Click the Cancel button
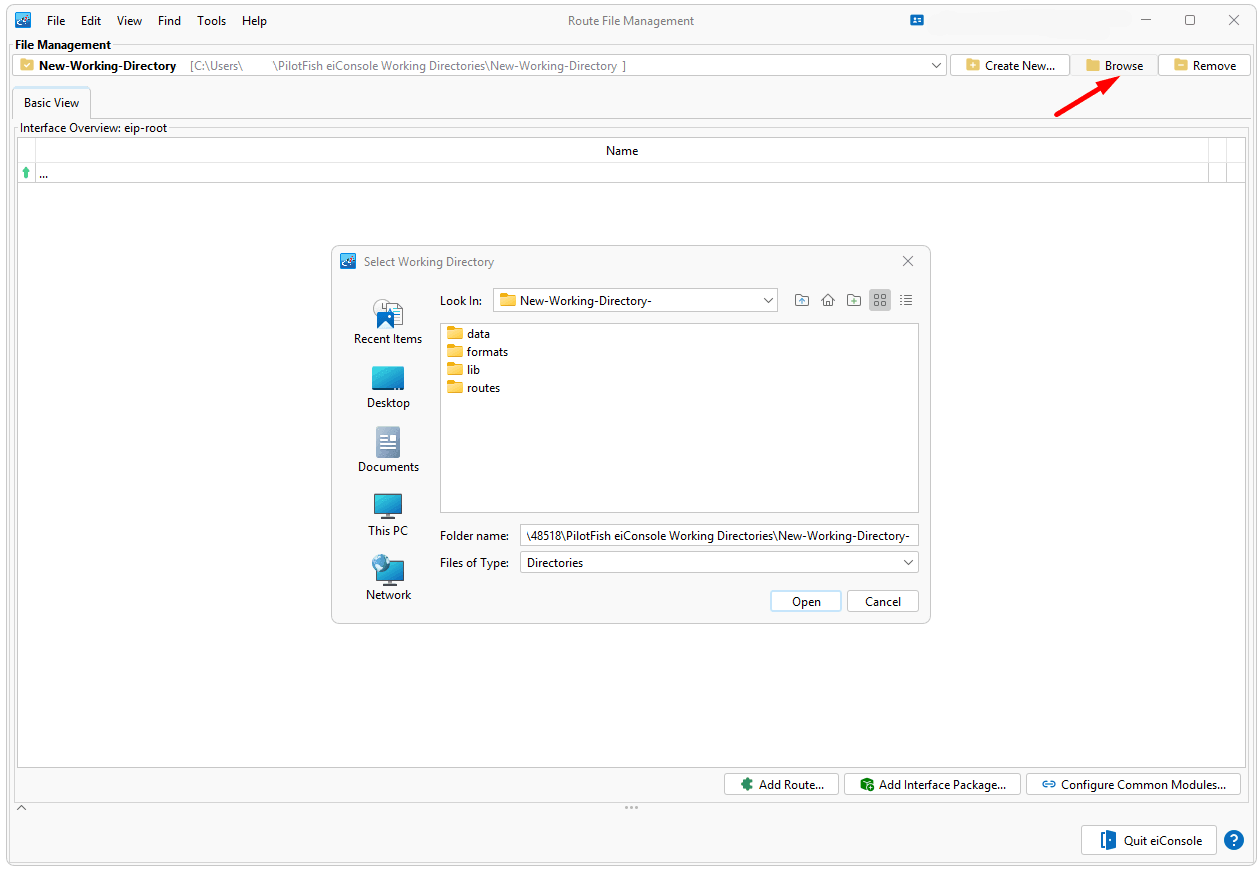The image size is (1260, 875). (x=883, y=602)
